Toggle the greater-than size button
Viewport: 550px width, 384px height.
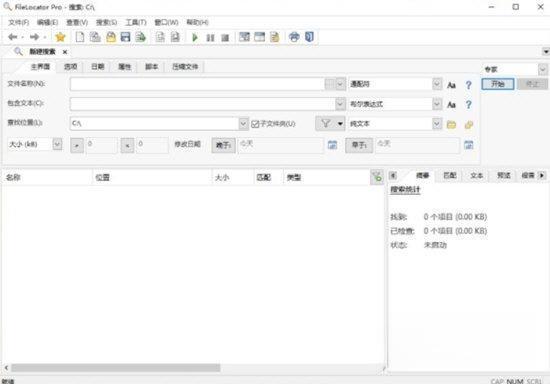77,145
